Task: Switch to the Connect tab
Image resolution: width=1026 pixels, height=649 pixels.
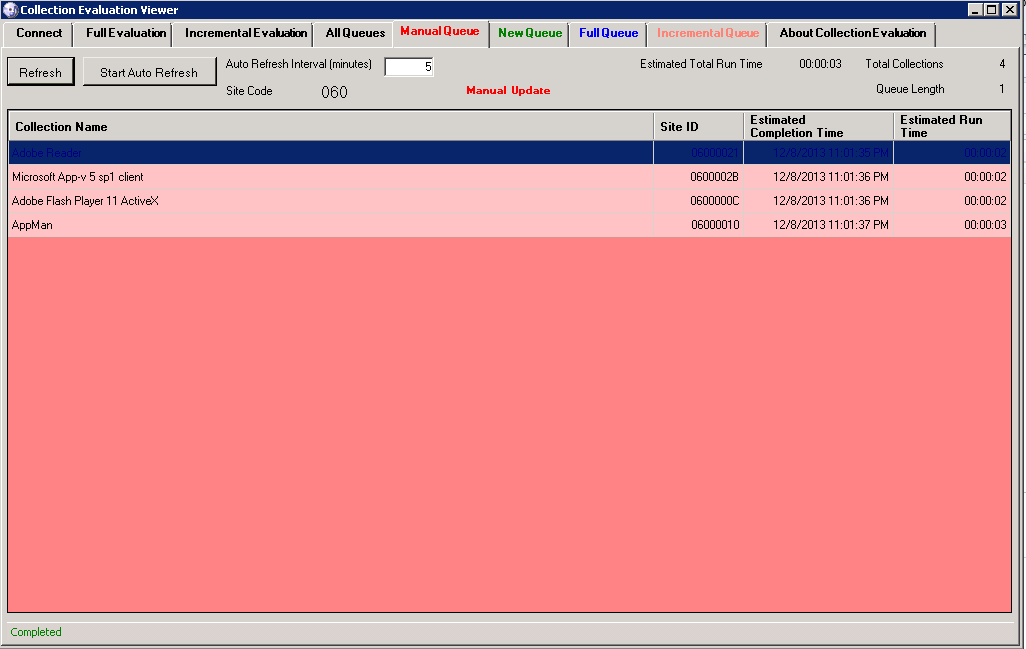Action: (38, 32)
